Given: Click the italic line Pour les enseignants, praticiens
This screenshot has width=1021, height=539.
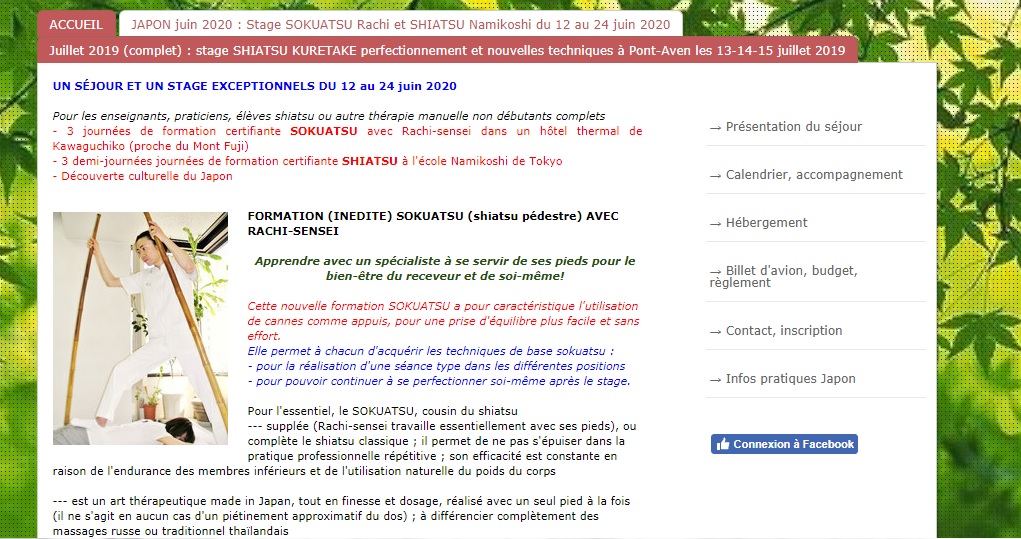Looking at the screenshot, I should pos(329,116).
